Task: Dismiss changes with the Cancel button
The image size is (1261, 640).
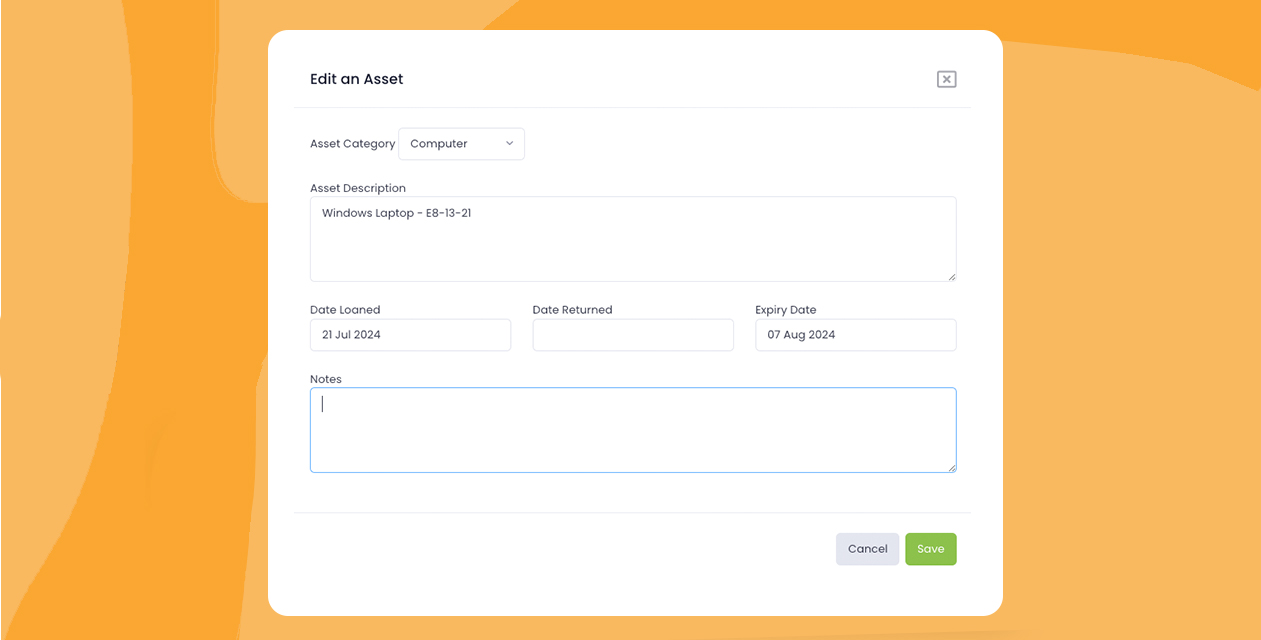Action: 867,548
